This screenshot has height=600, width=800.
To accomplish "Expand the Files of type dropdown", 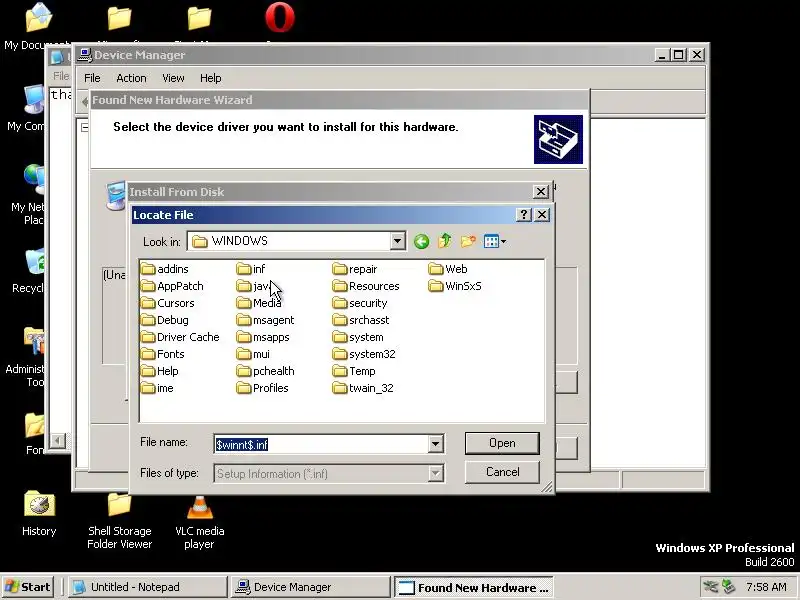I will tap(435, 473).
